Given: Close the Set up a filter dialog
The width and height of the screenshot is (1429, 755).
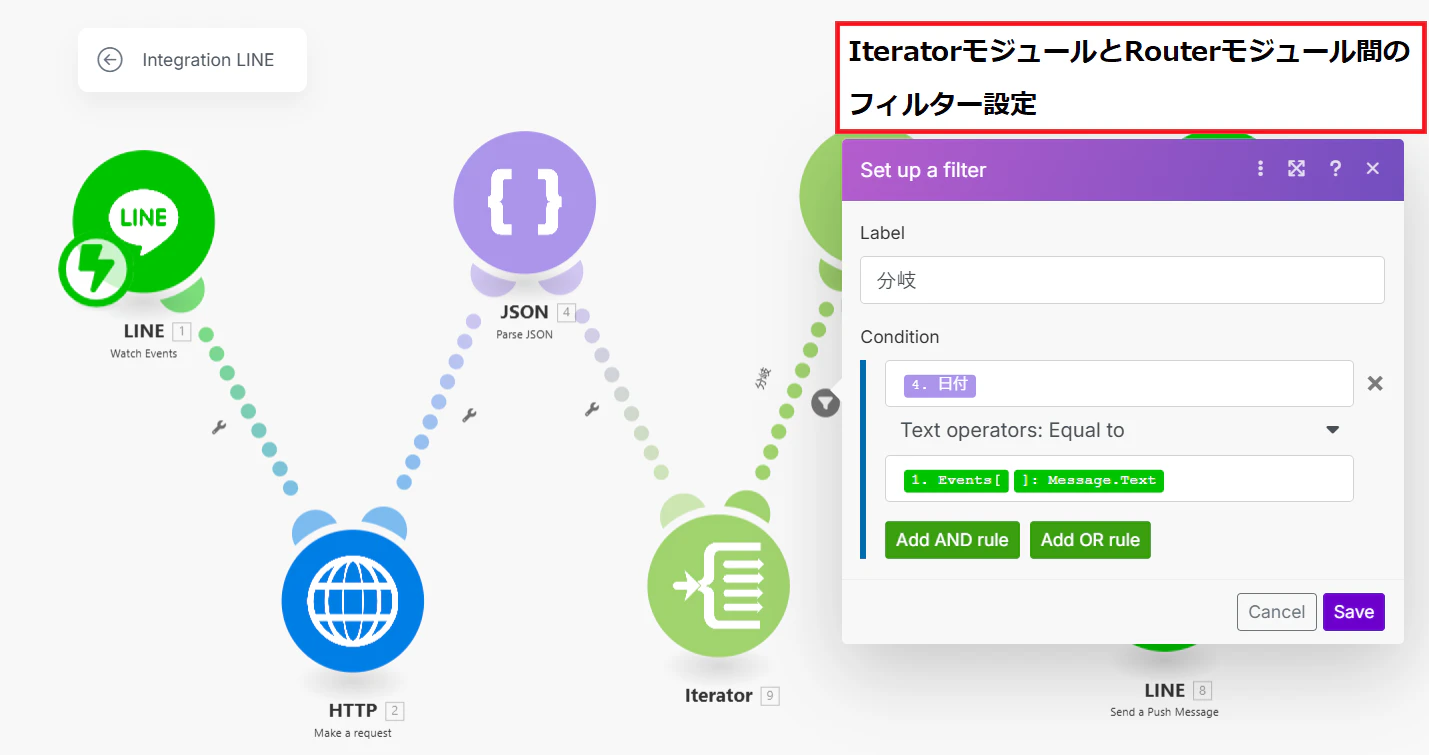Looking at the screenshot, I should [x=1373, y=168].
